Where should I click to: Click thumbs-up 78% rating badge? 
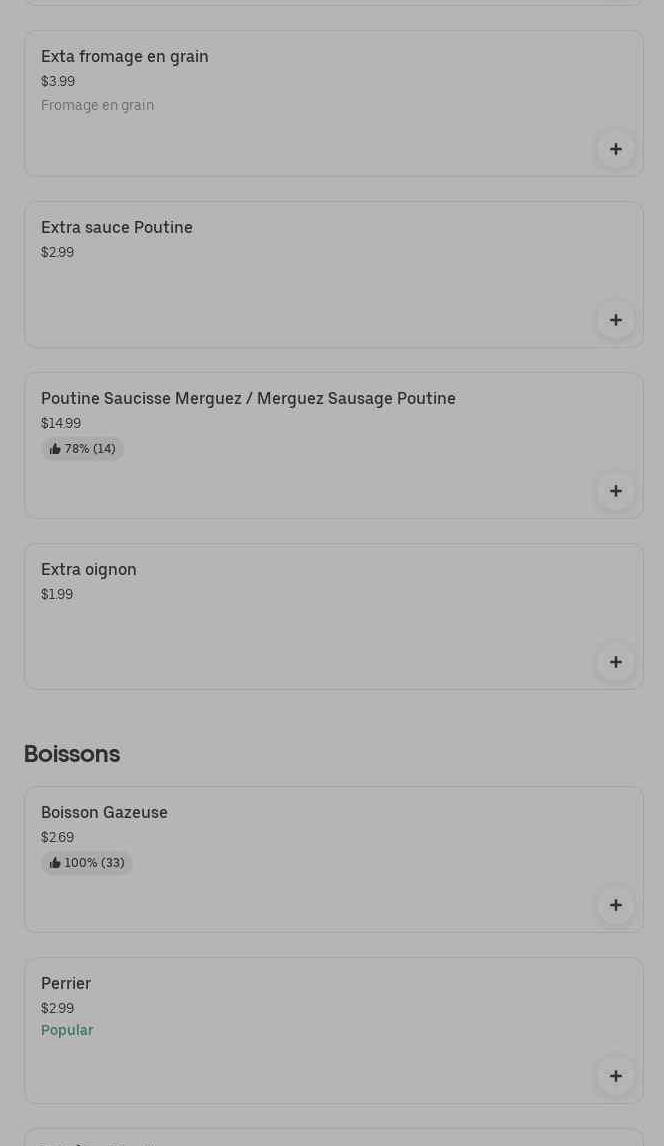point(82,449)
